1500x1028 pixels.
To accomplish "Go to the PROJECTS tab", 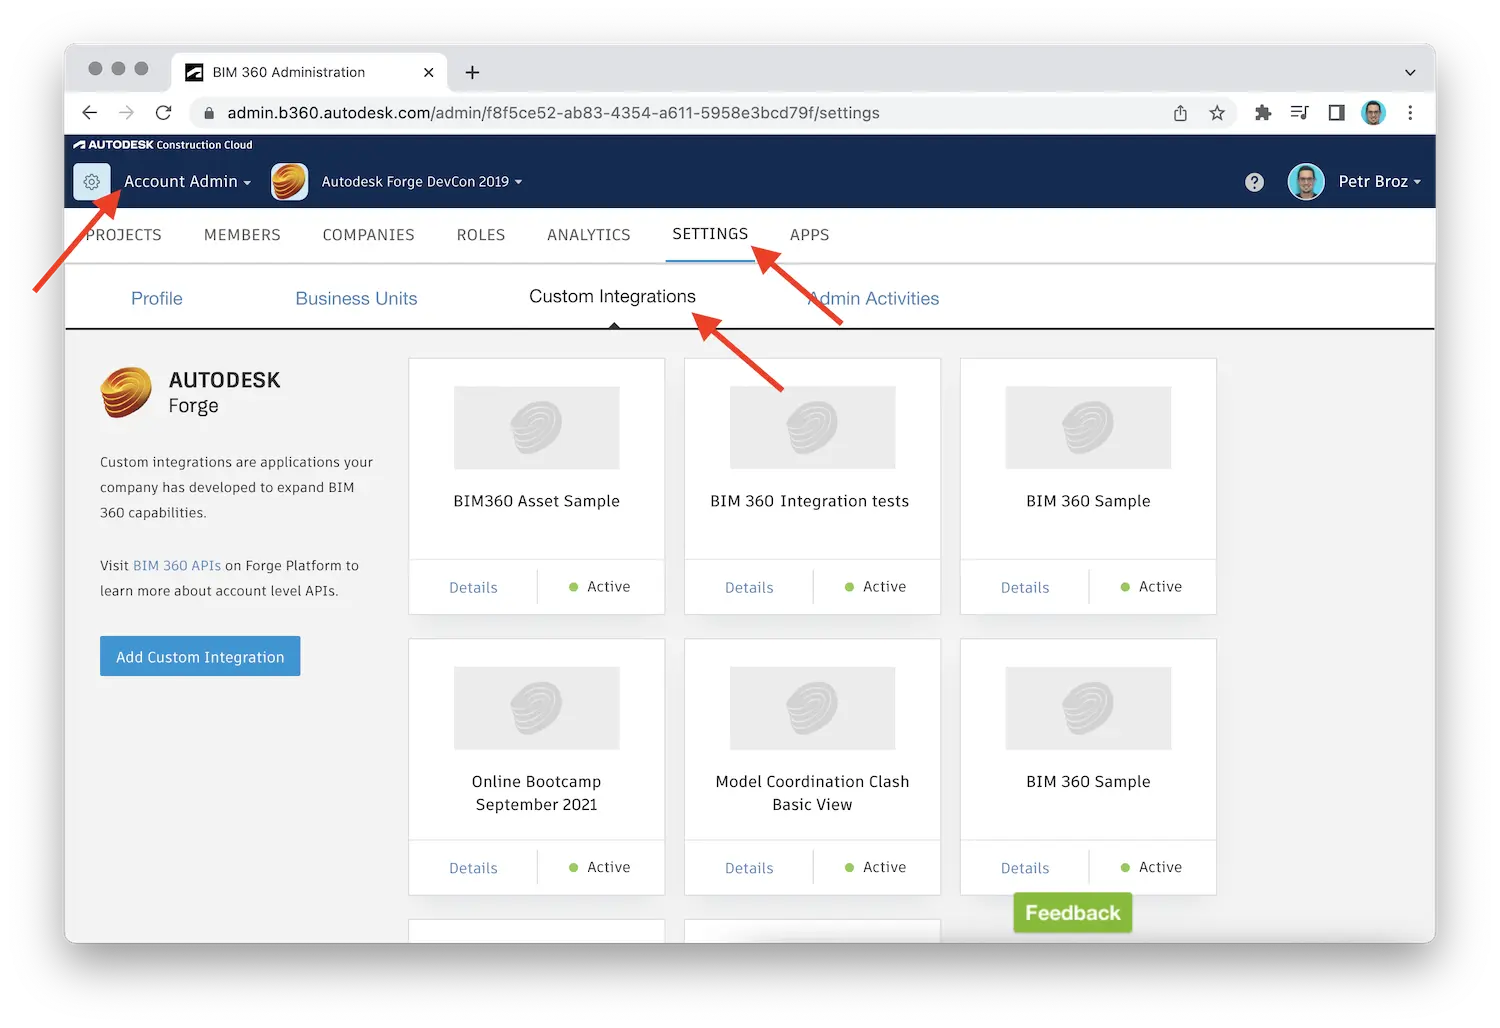I will 124,235.
